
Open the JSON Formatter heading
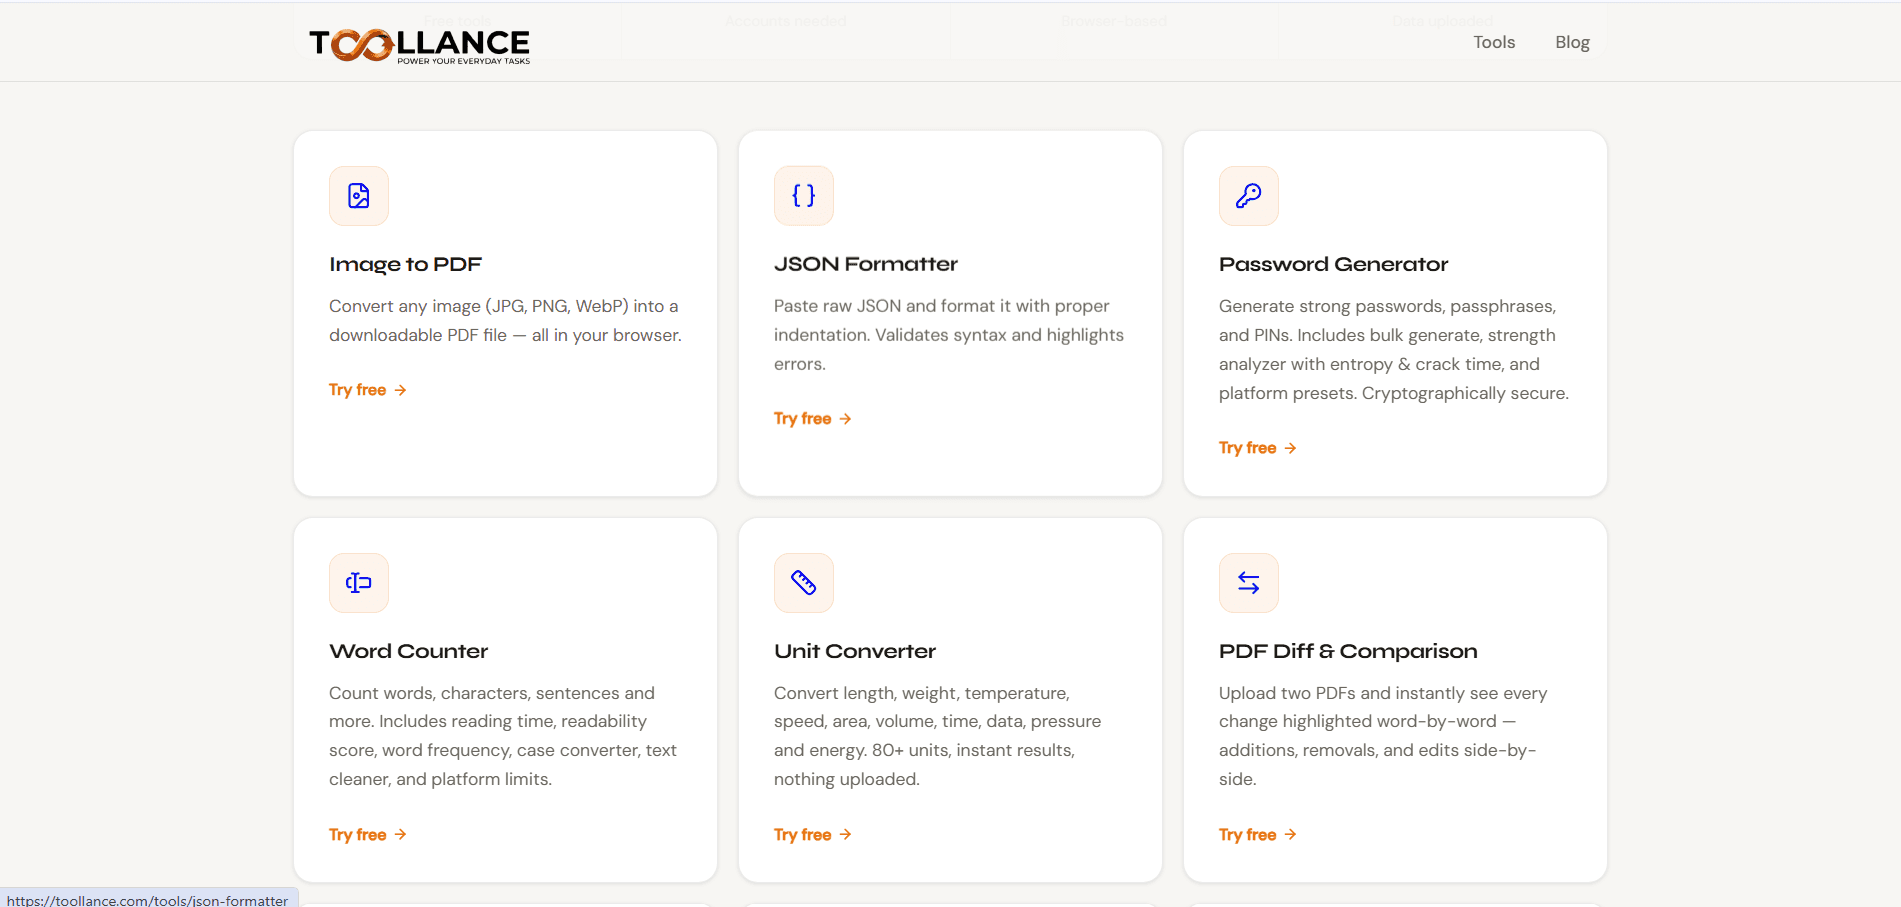866,264
